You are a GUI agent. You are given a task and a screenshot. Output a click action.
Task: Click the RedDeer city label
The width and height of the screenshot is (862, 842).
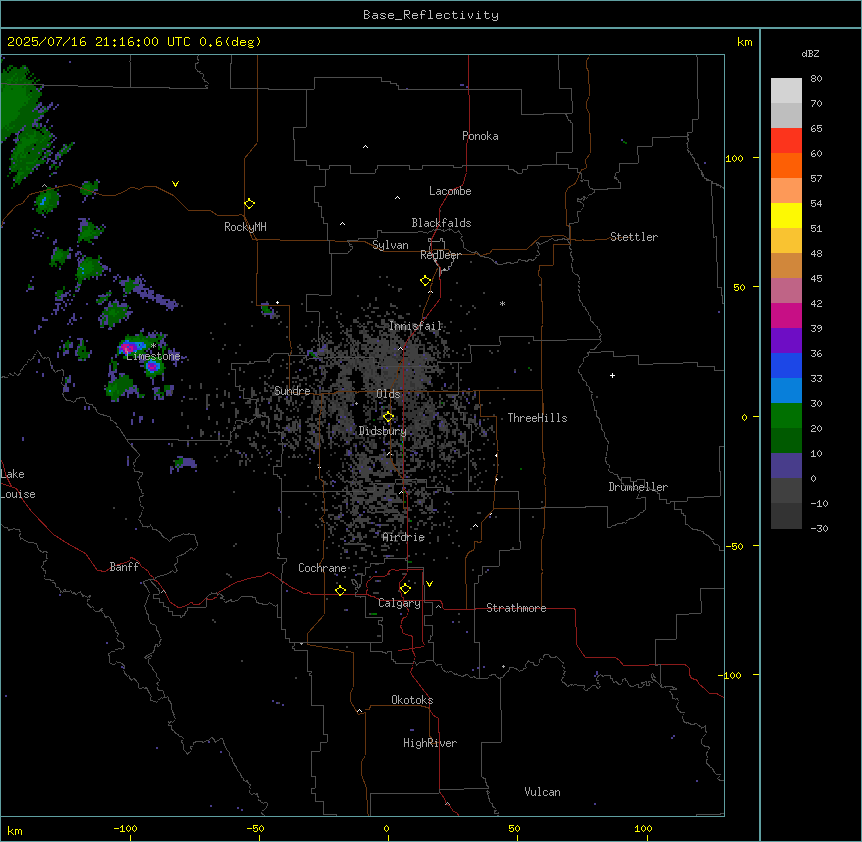tap(440, 255)
